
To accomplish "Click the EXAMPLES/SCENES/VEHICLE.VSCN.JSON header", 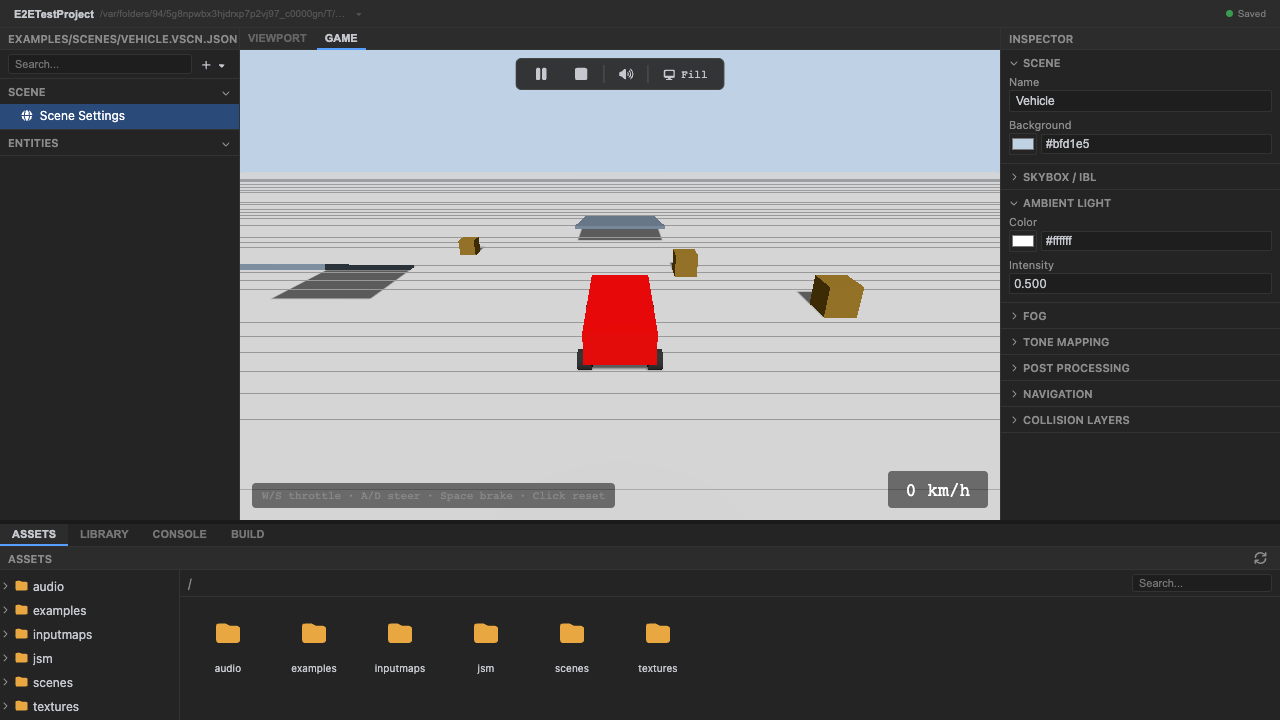I will (x=123, y=39).
